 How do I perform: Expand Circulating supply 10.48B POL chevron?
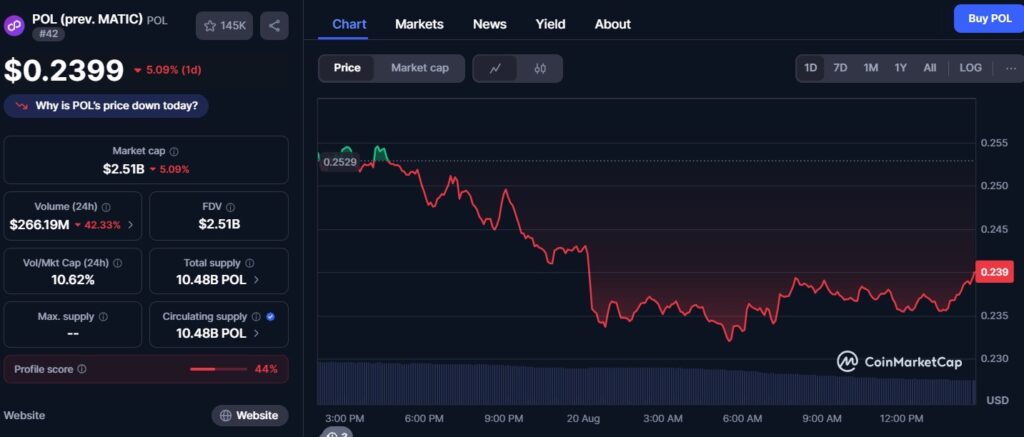pyautogui.click(x=256, y=333)
